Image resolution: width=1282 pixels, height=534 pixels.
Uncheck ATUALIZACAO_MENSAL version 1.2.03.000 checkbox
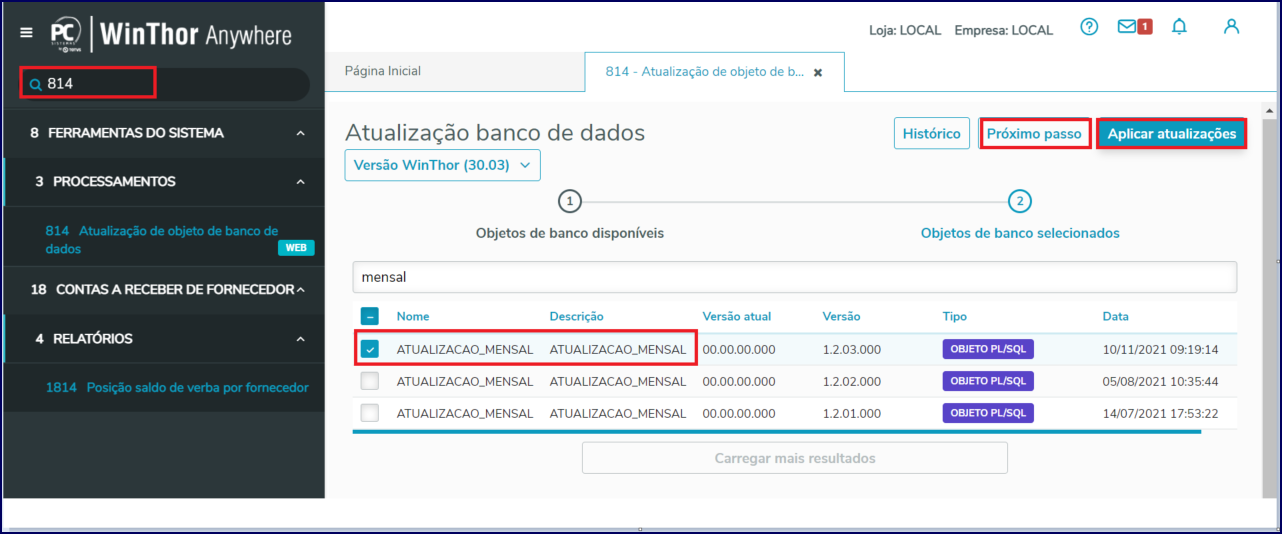pyautogui.click(x=370, y=349)
